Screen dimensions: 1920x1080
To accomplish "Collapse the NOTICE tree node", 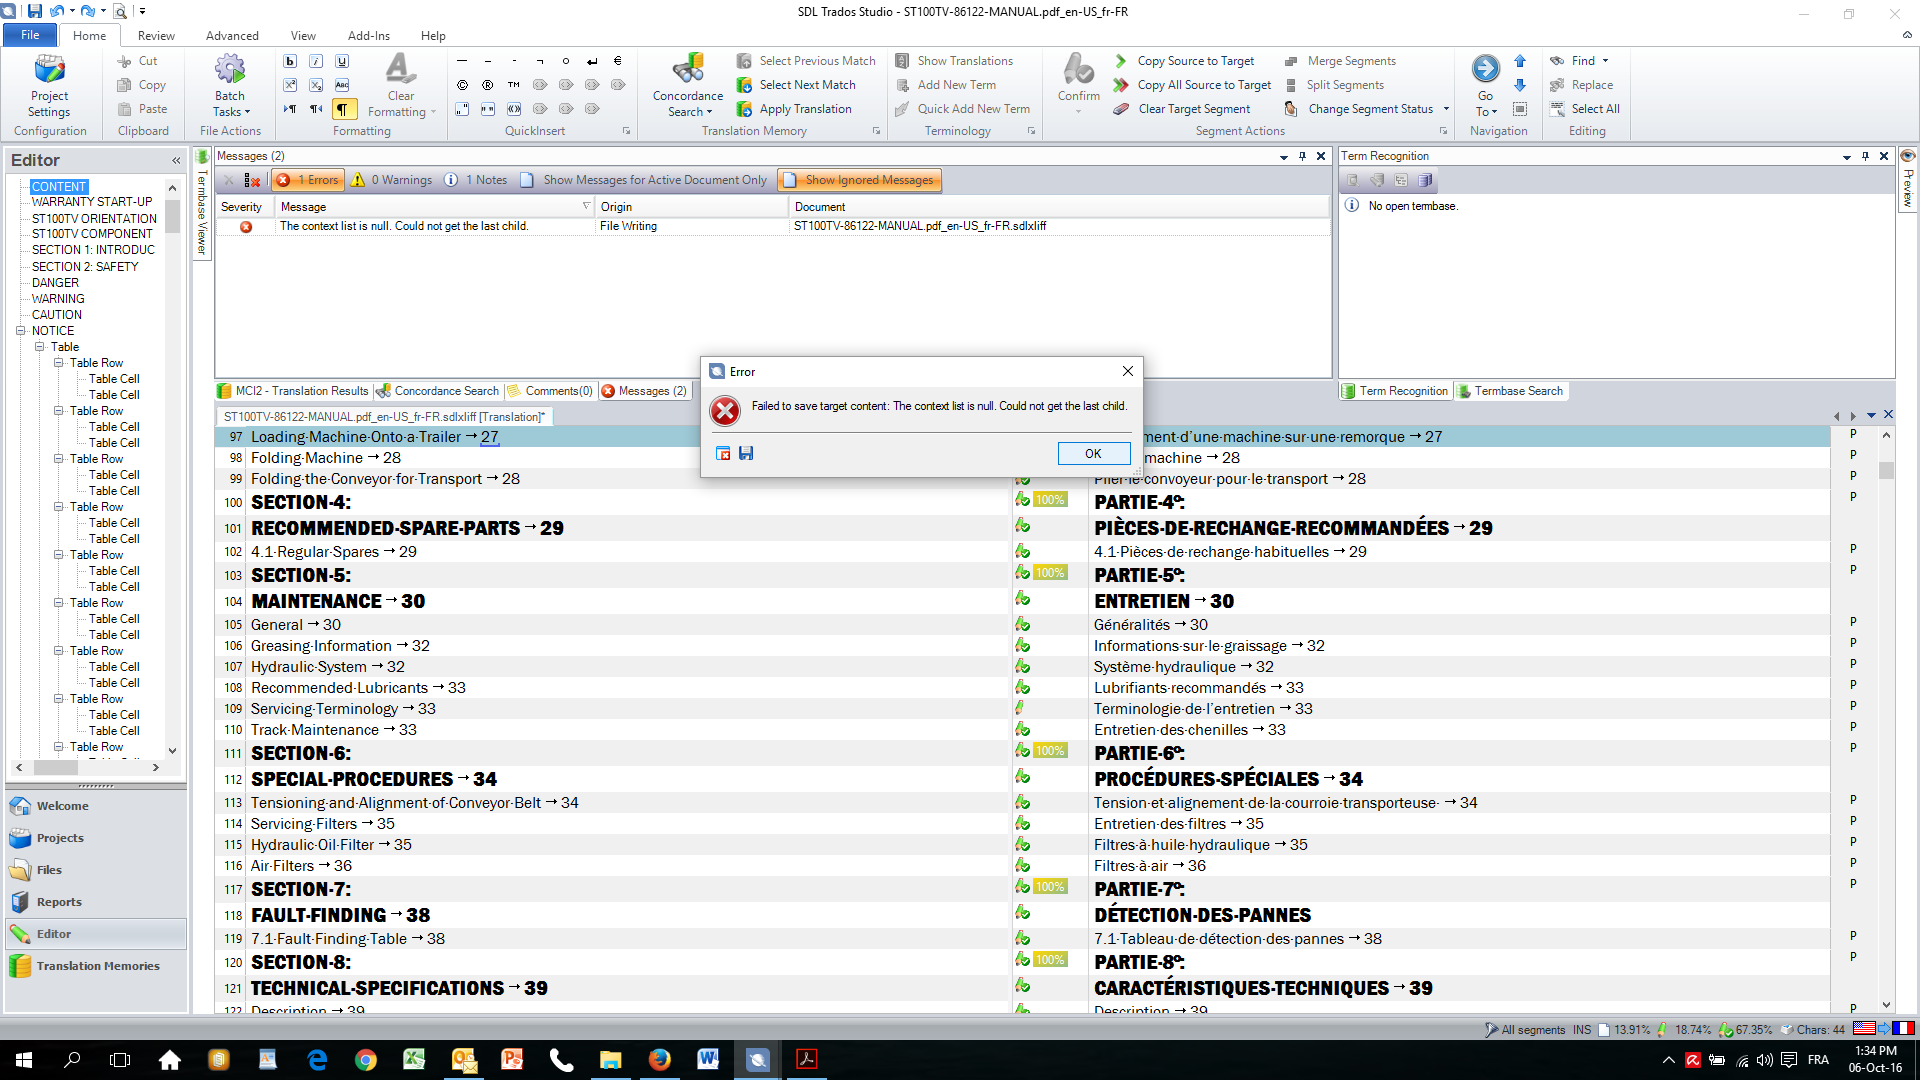I will (21, 331).
